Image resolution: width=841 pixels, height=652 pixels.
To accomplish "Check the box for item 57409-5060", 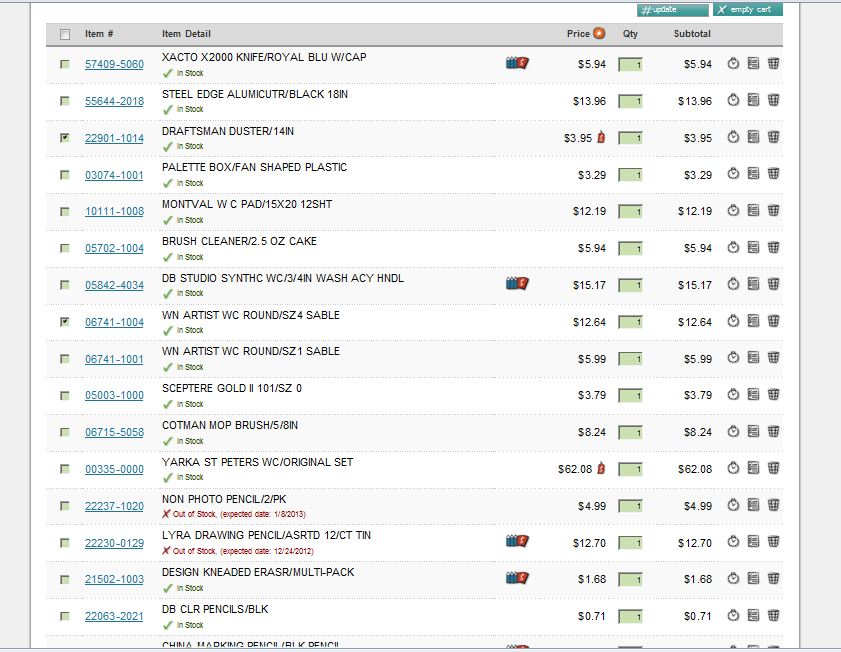I will click(x=65, y=64).
